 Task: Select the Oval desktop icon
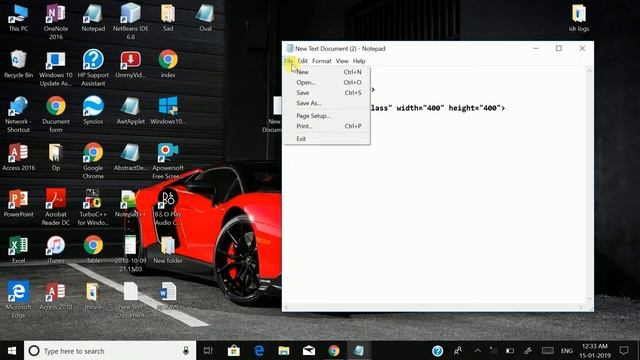click(x=205, y=18)
